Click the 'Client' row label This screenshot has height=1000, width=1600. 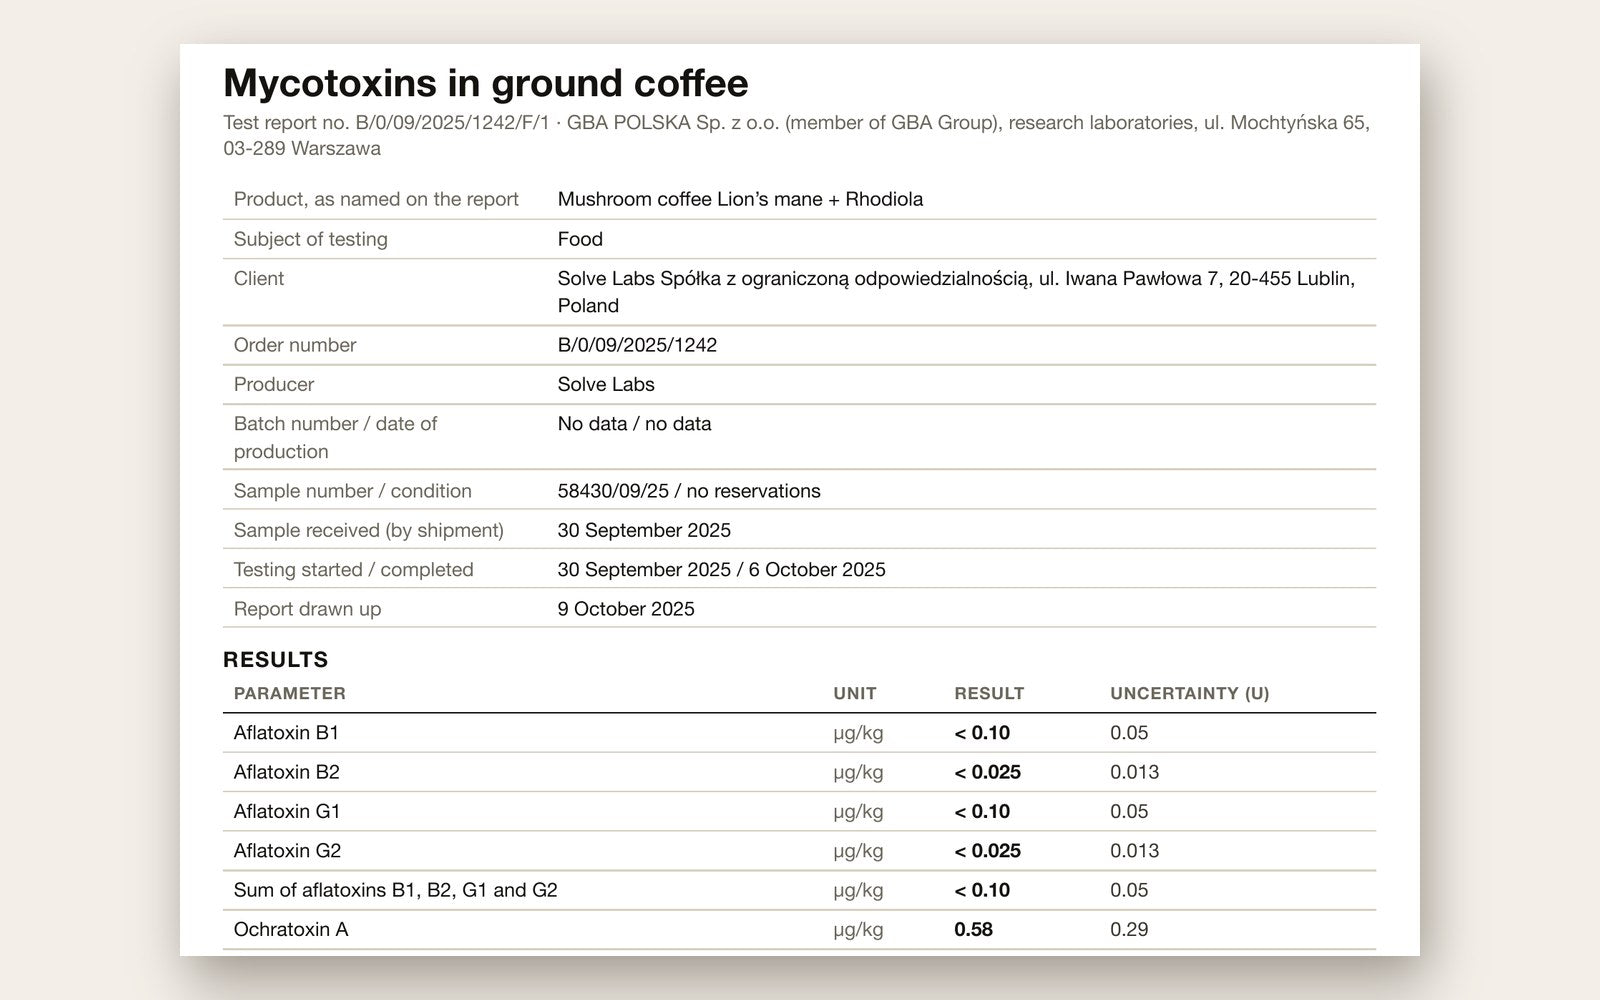tap(259, 279)
